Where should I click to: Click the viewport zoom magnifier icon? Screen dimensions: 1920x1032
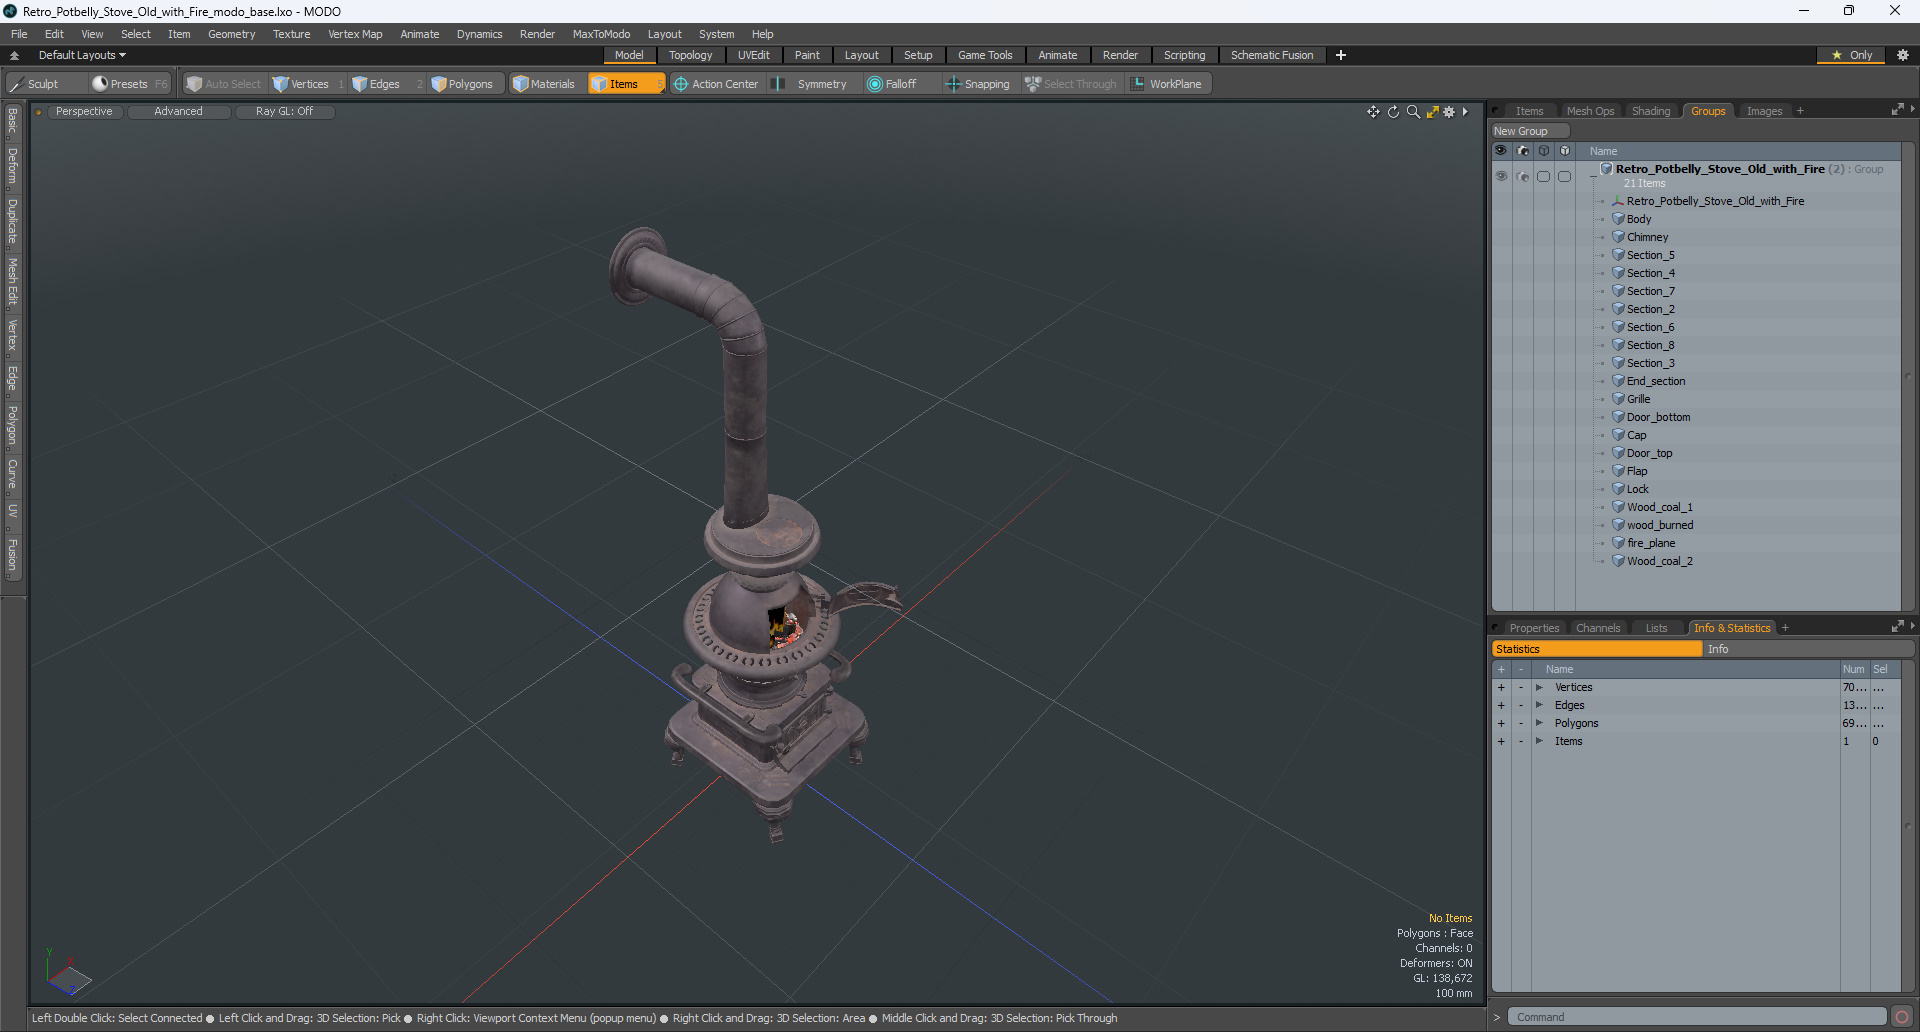tap(1413, 112)
